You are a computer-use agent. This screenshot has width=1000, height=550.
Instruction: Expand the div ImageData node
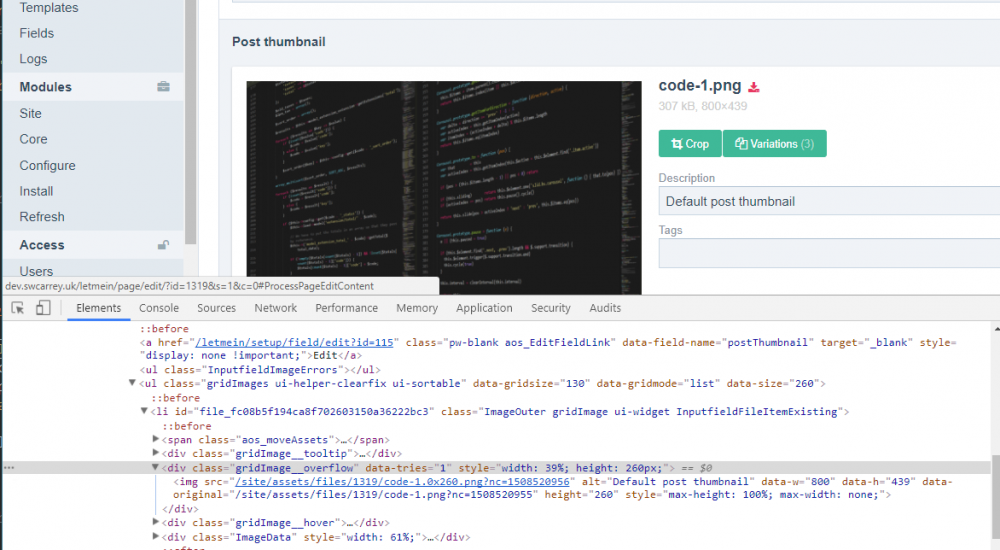pyautogui.click(x=155, y=537)
